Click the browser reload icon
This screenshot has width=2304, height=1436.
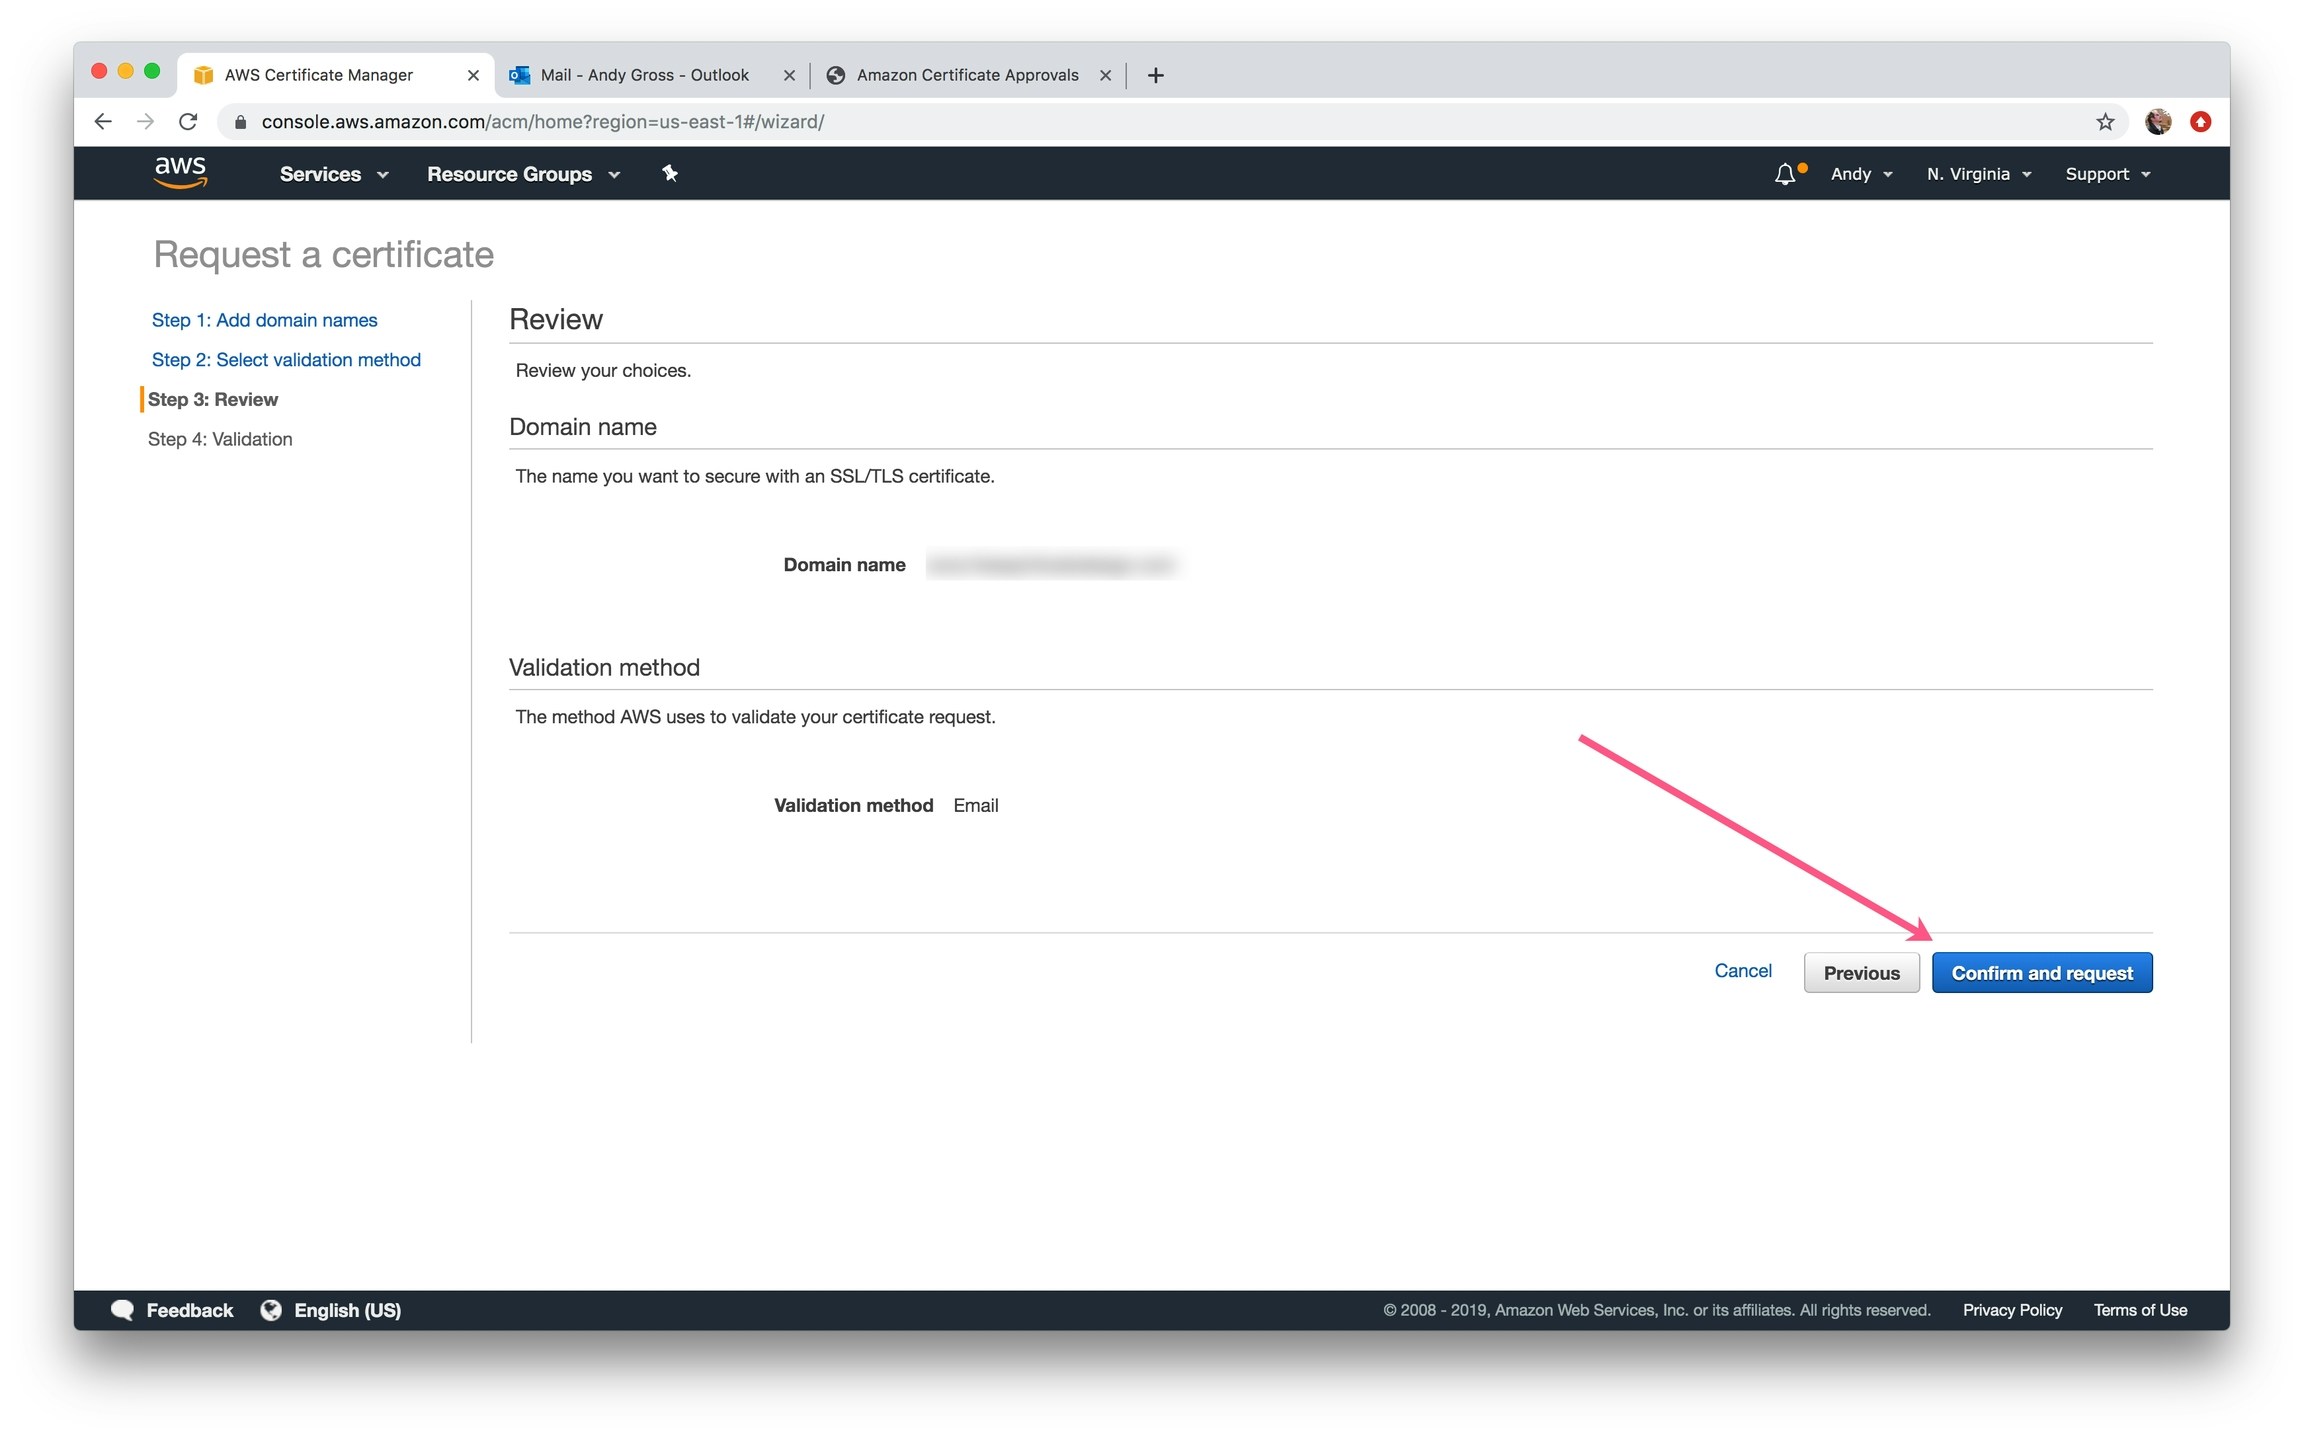[x=188, y=122]
